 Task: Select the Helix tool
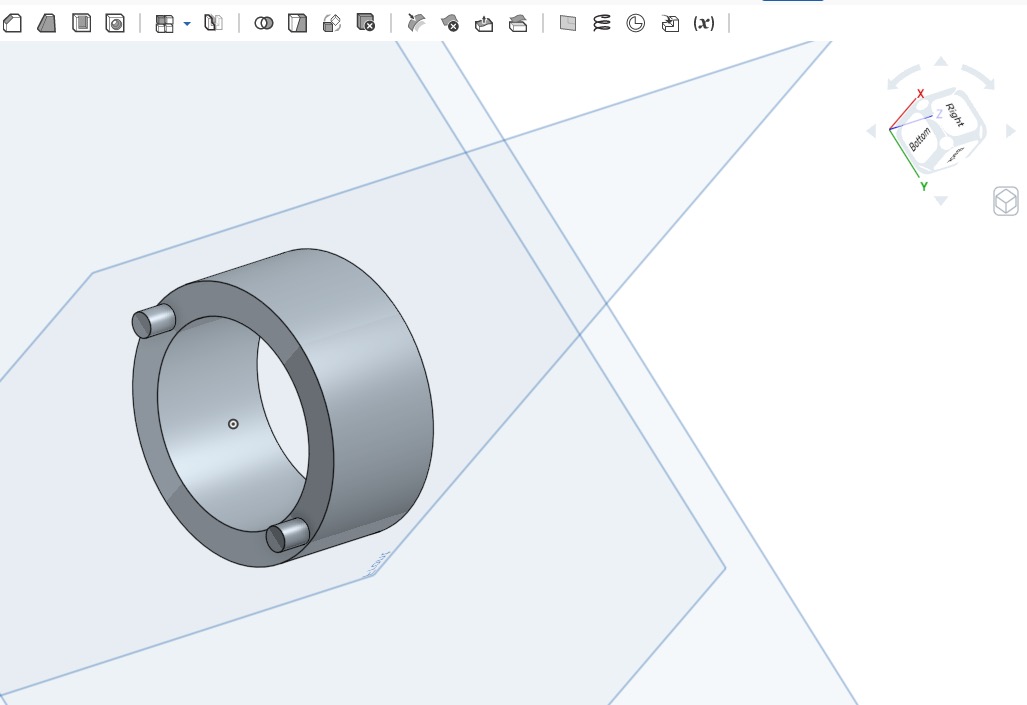(601, 23)
